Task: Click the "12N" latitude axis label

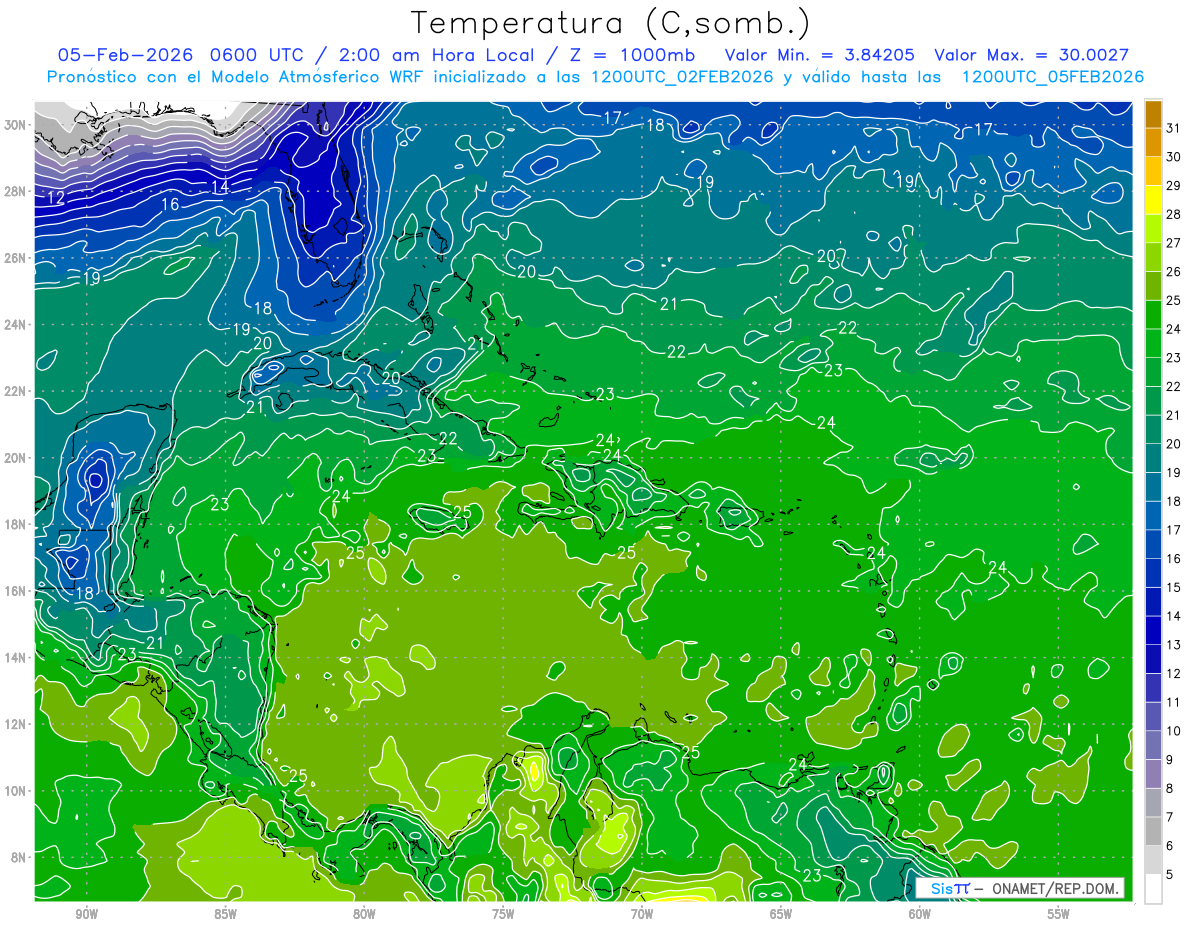Action: tap(16, 724)
